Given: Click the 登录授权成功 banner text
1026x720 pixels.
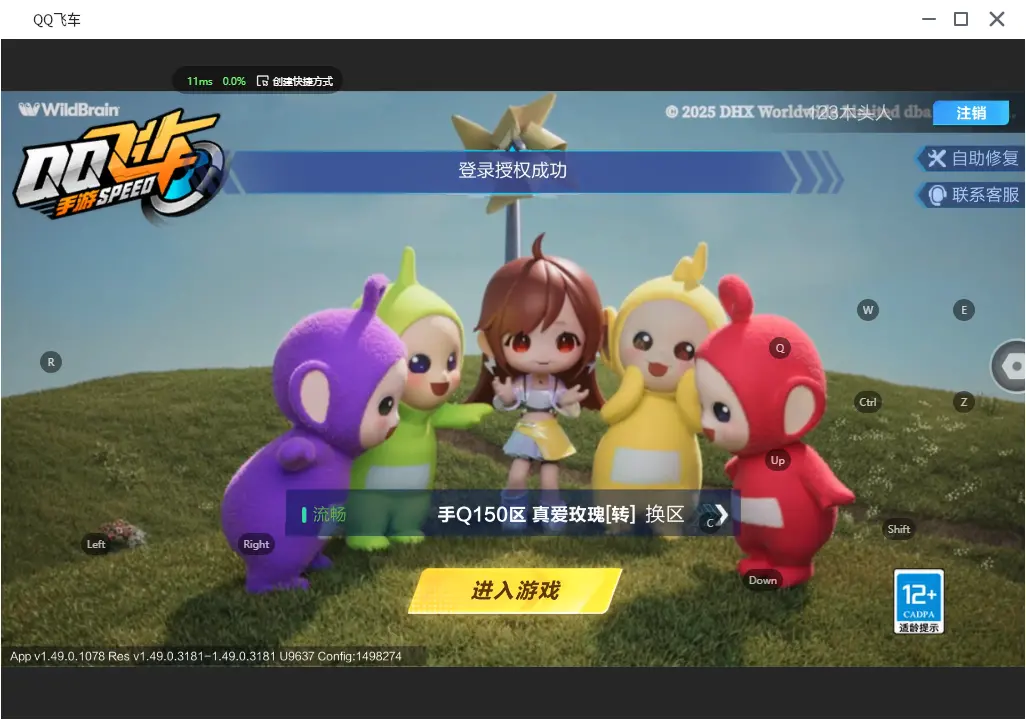Looking at the screenshot, I should 512,170.
